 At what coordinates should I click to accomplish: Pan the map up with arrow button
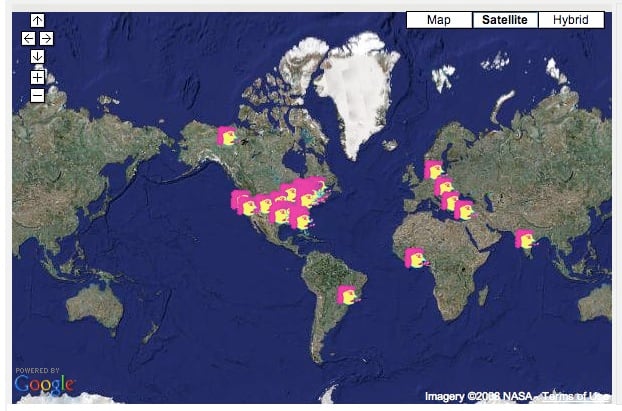coord(37,20)
